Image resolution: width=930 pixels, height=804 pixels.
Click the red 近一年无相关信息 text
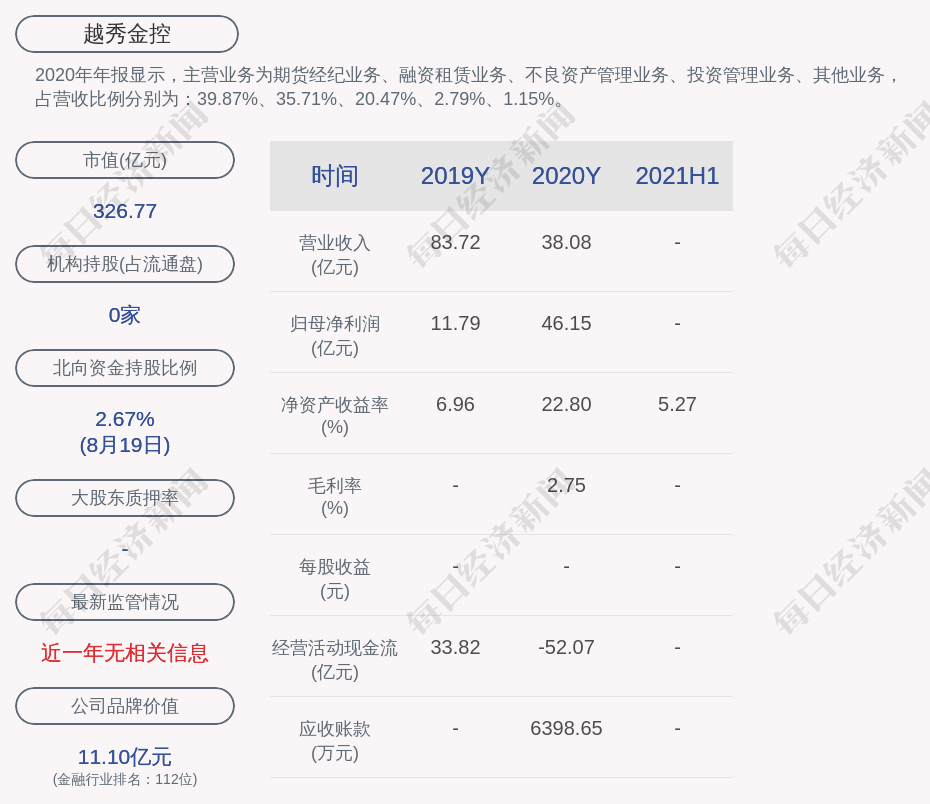pyautogui.click(x=125, y=653)
